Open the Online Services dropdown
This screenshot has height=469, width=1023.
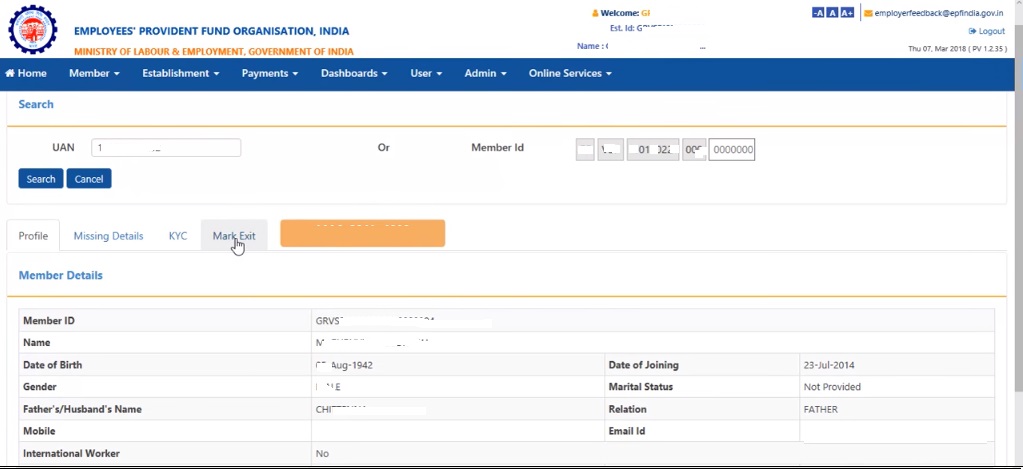pyautogui.click(x=570, y=74)
